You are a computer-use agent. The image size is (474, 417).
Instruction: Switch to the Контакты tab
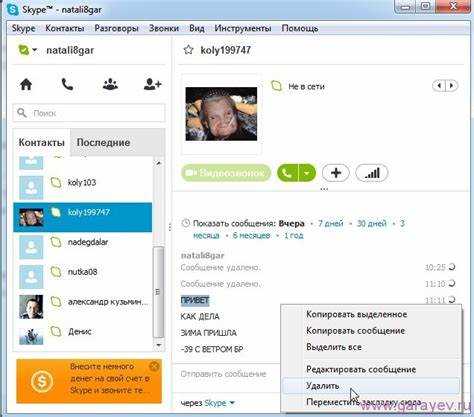coord(42,143)
